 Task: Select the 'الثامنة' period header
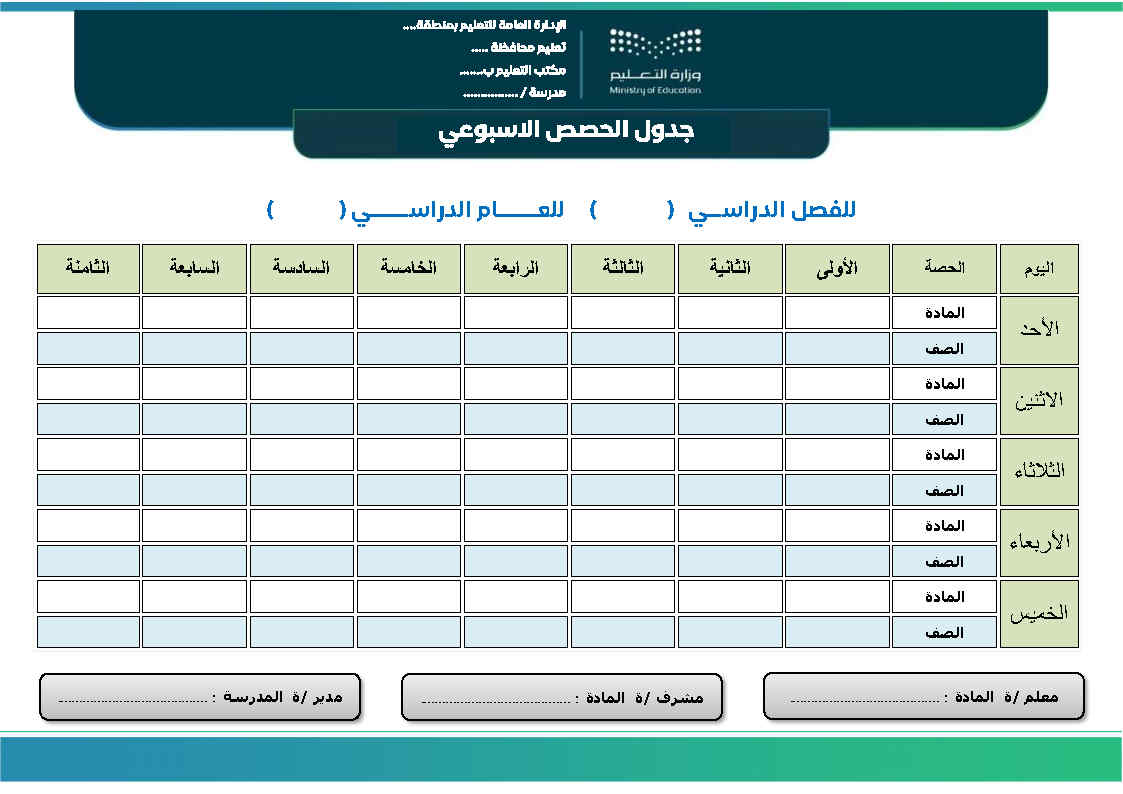[x=88, y=268]
